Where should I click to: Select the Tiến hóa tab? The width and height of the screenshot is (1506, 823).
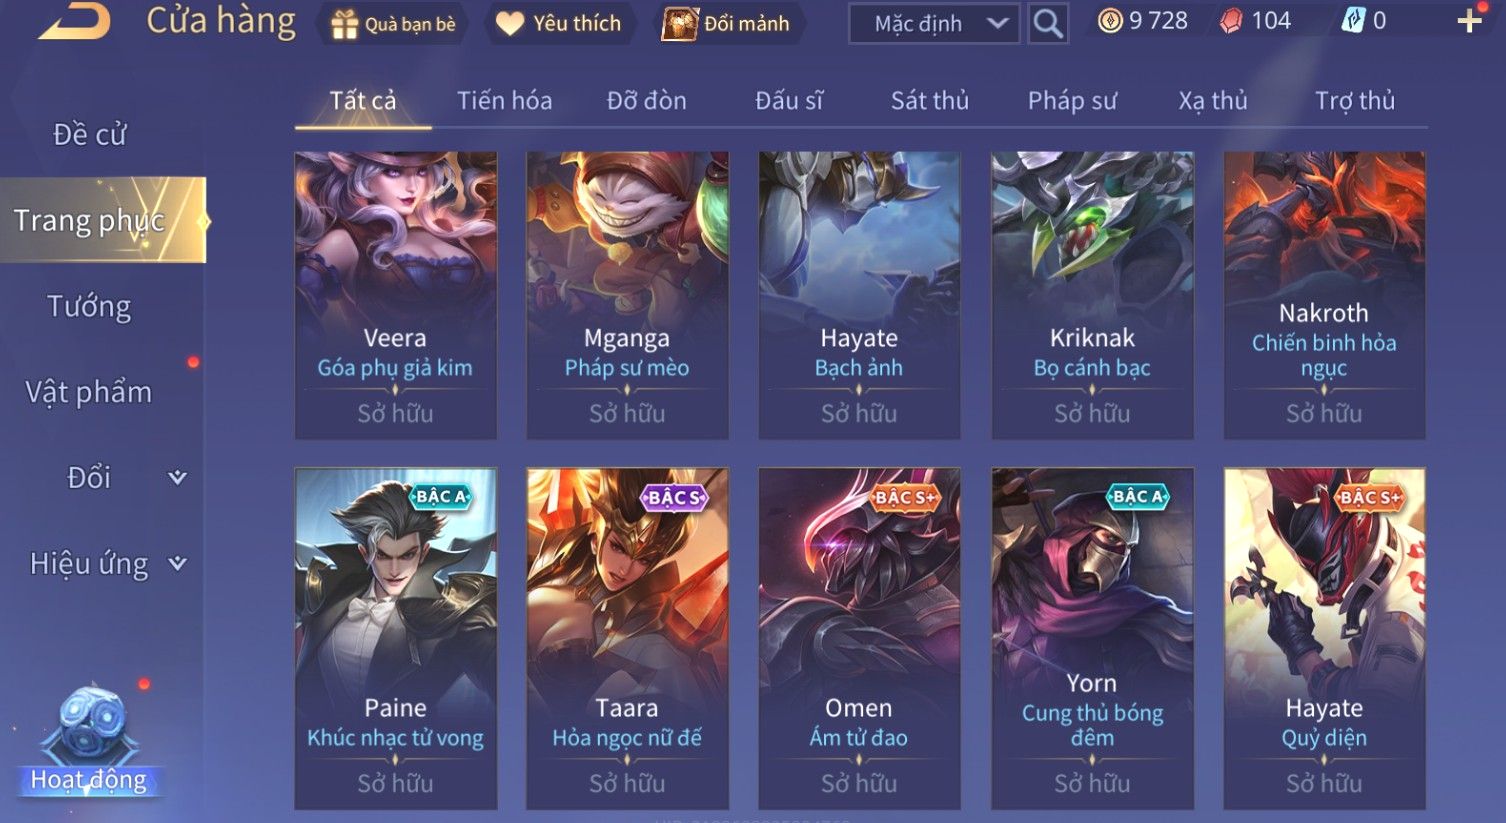point(504,101)
